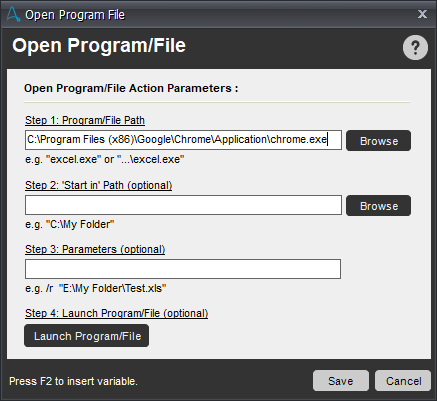The height and width of the screenshot is (401, 437).
Task: Click the Launch Program/File button
Action: (87, 336)
